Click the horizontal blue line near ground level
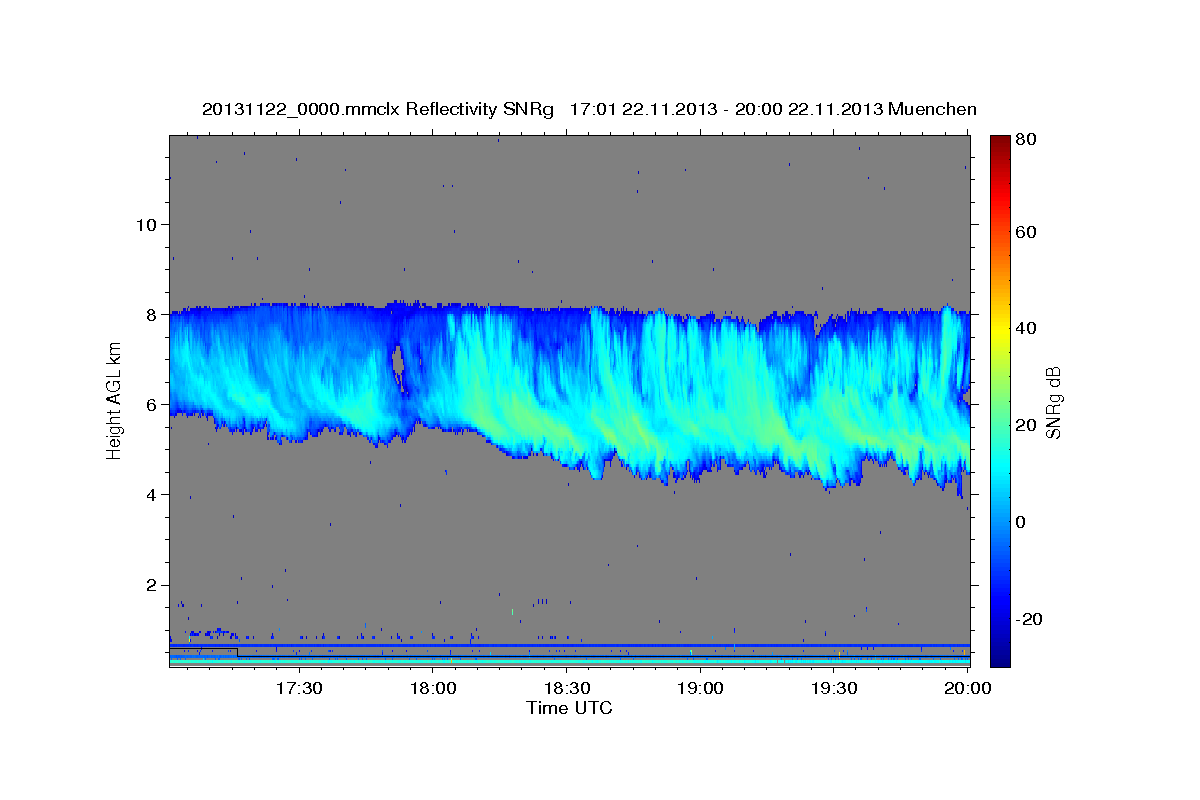 569,645
